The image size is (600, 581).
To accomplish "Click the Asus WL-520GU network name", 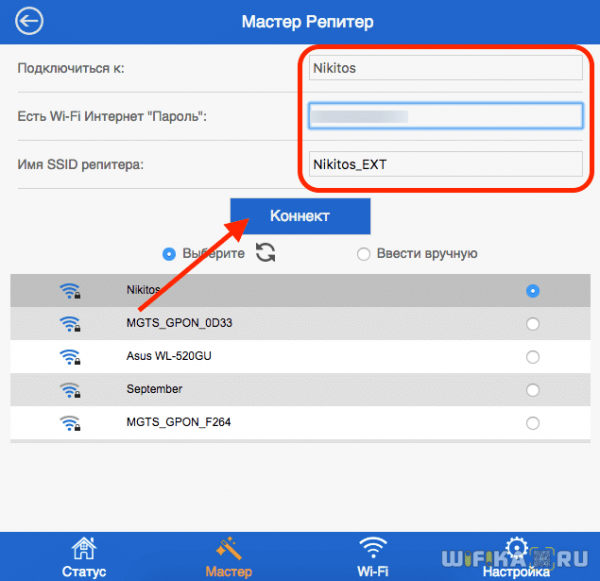I will pos(169,356).
